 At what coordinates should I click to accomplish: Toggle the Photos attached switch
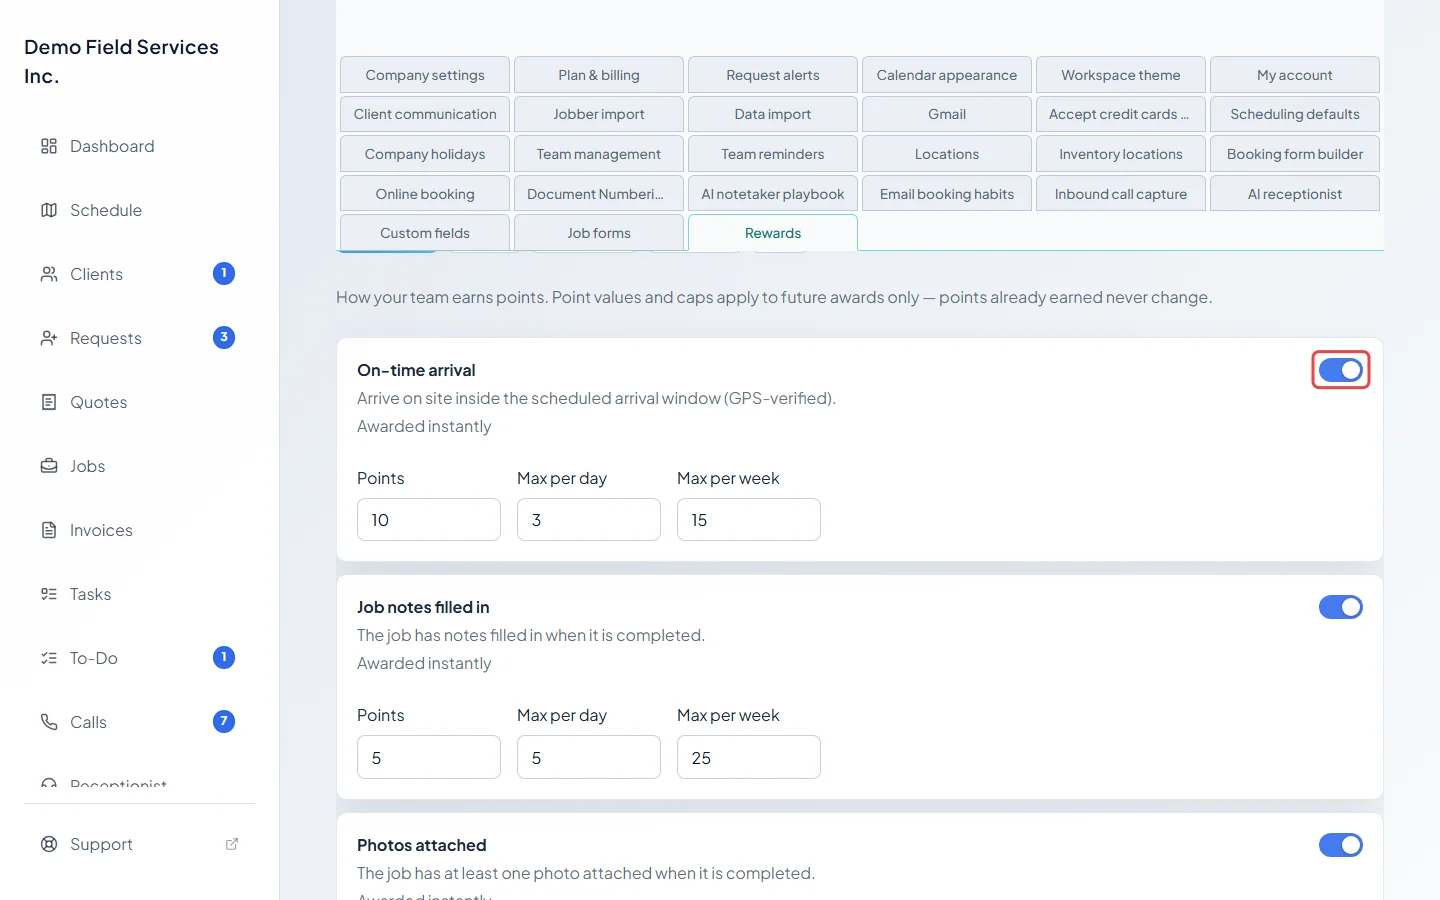[x=1341, y=845]
